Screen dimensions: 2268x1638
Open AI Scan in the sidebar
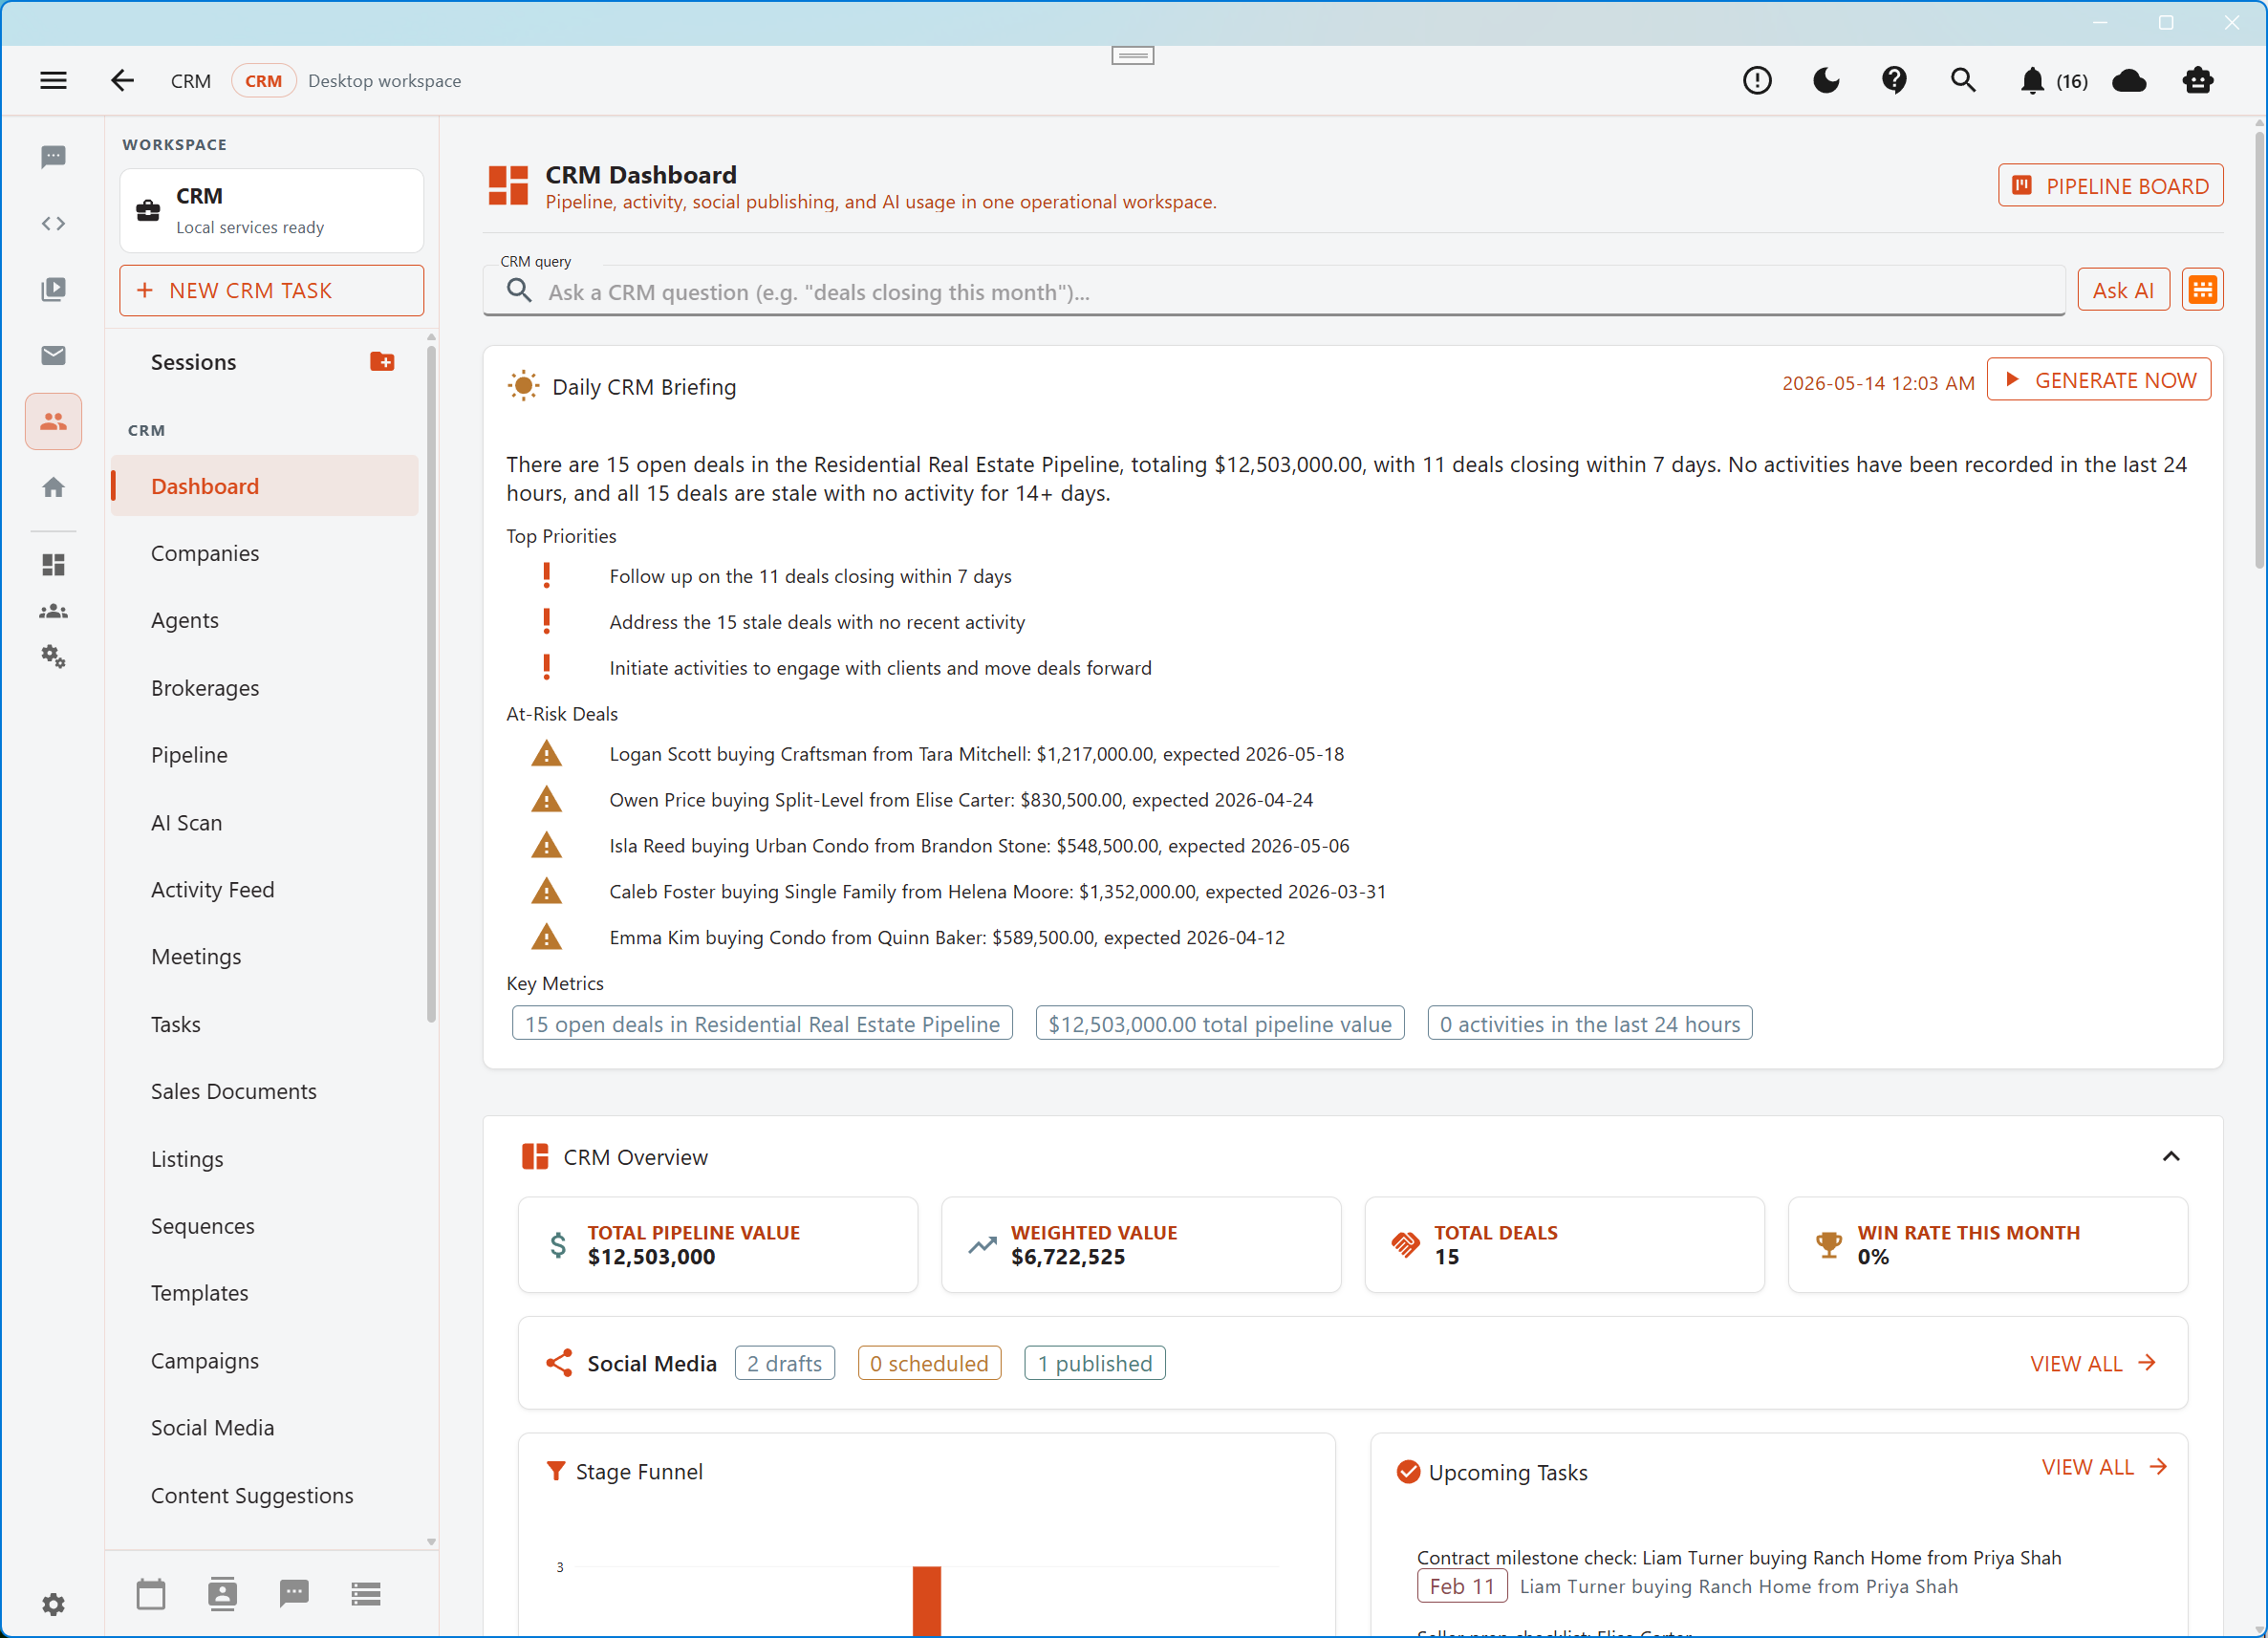[265, 822]
